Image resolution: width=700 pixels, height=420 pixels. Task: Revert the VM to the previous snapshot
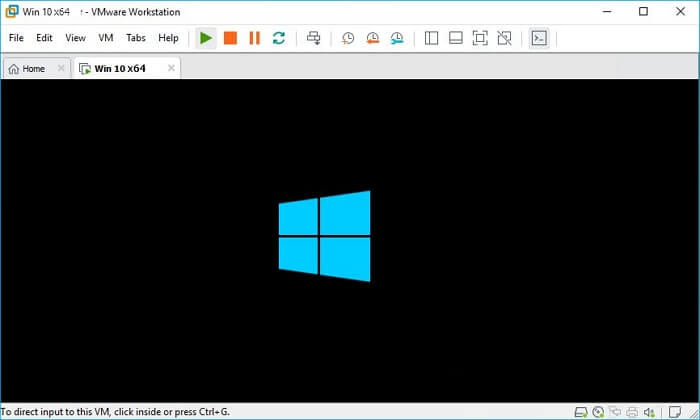[372, 38]
